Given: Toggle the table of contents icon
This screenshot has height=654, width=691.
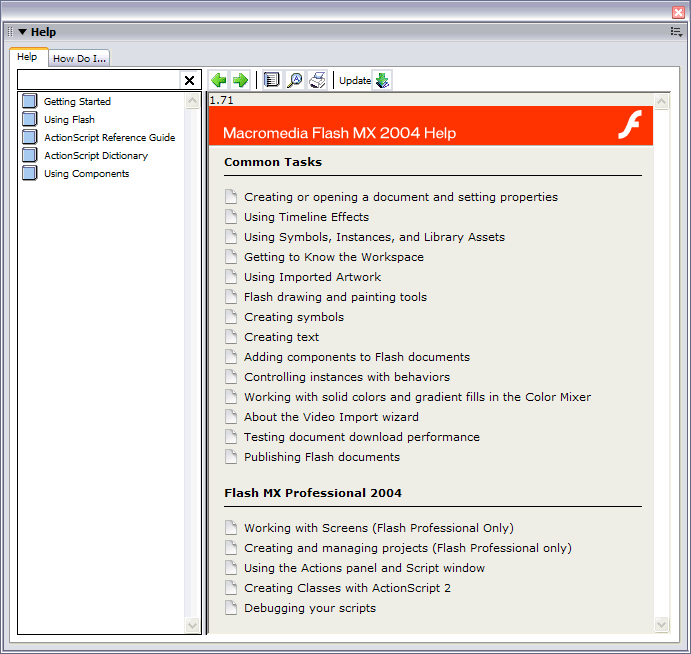Looking at the screenshot, I should tap(272, 80).
